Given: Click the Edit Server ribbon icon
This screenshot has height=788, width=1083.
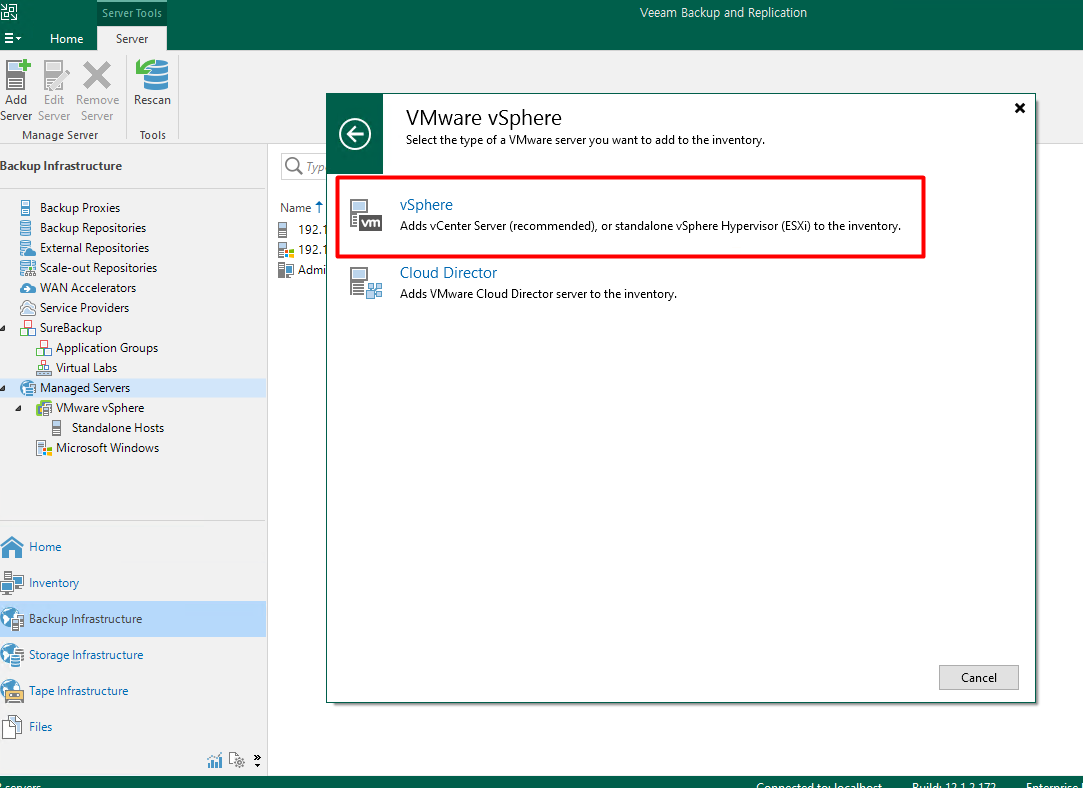Looking at the screenshot, I should click(55, 75).
